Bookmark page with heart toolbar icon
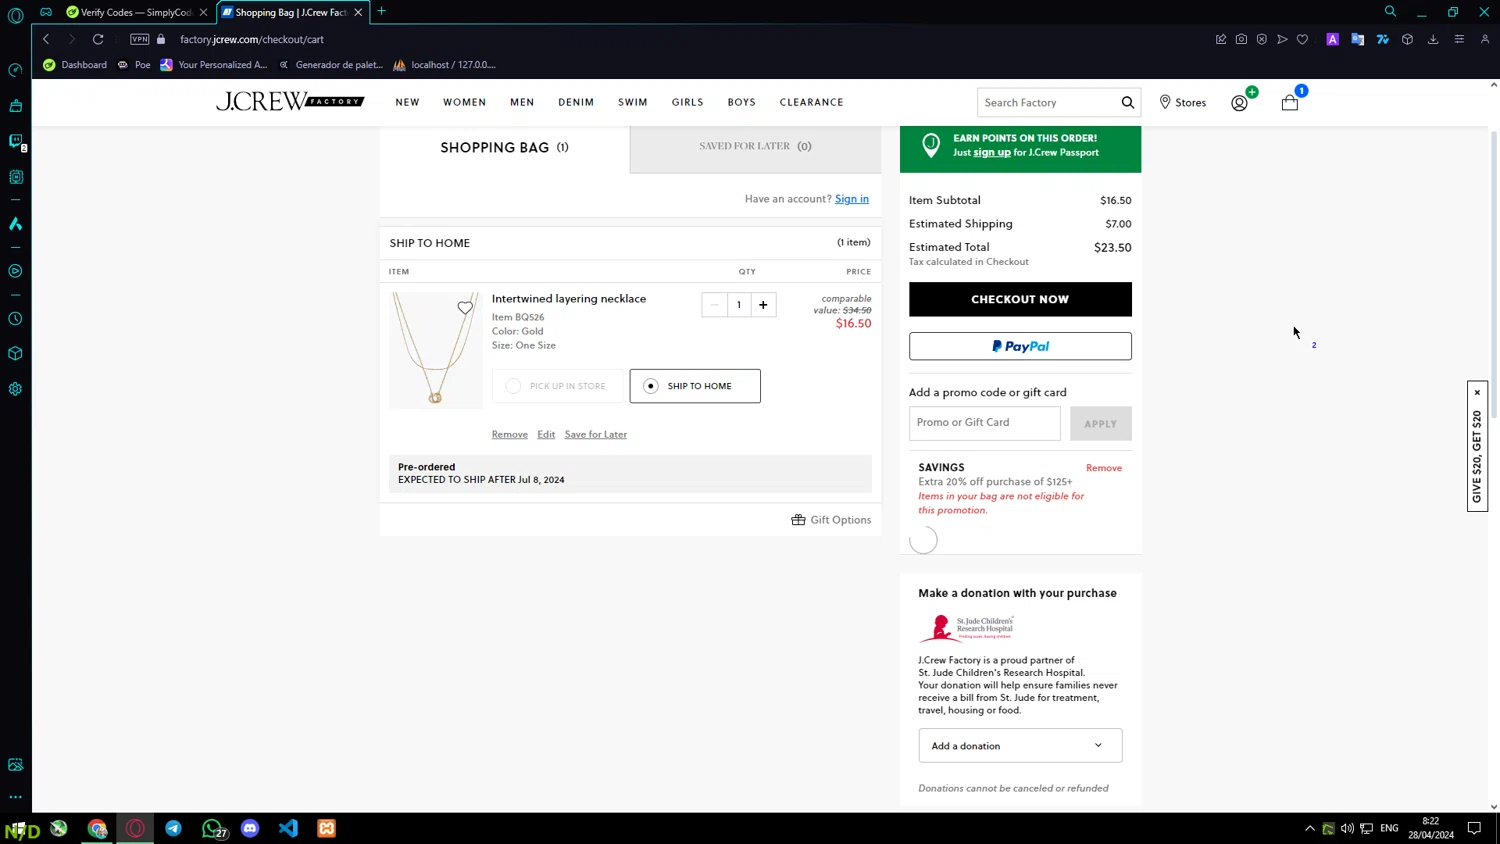 pyautogui.click(x=1302, y=39)
